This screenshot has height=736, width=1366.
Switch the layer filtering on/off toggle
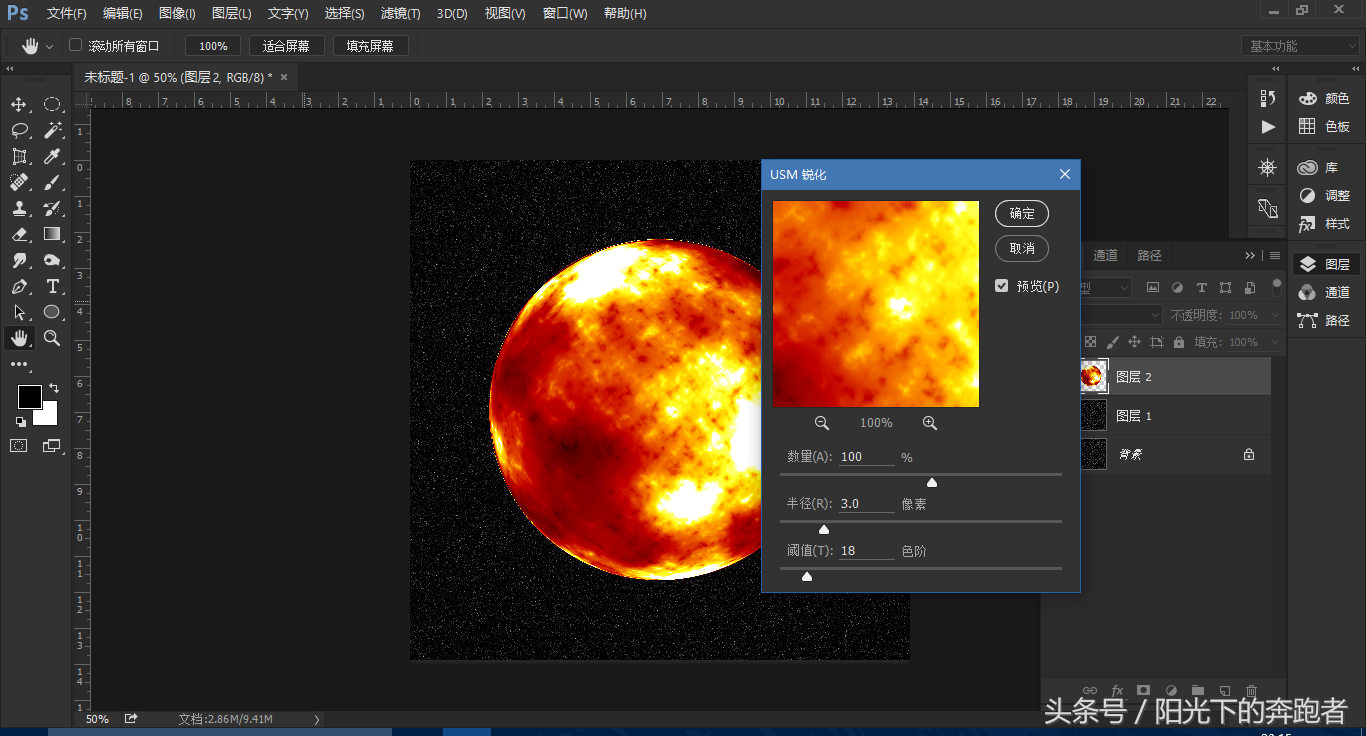point(1276,287)
